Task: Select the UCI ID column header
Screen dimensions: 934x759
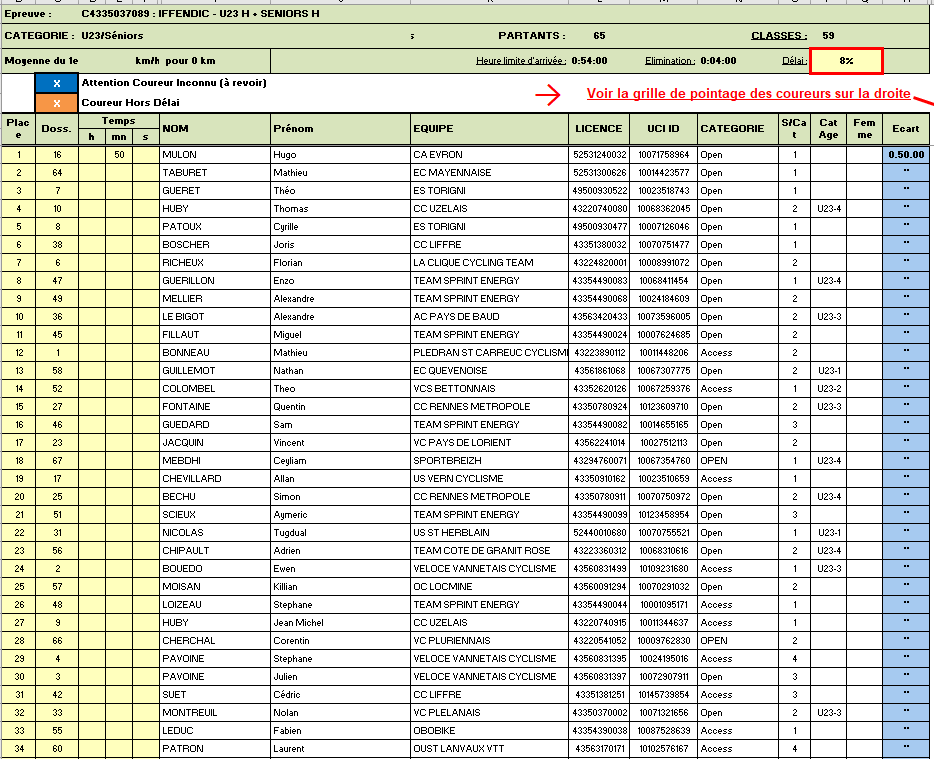Action: 662,129
